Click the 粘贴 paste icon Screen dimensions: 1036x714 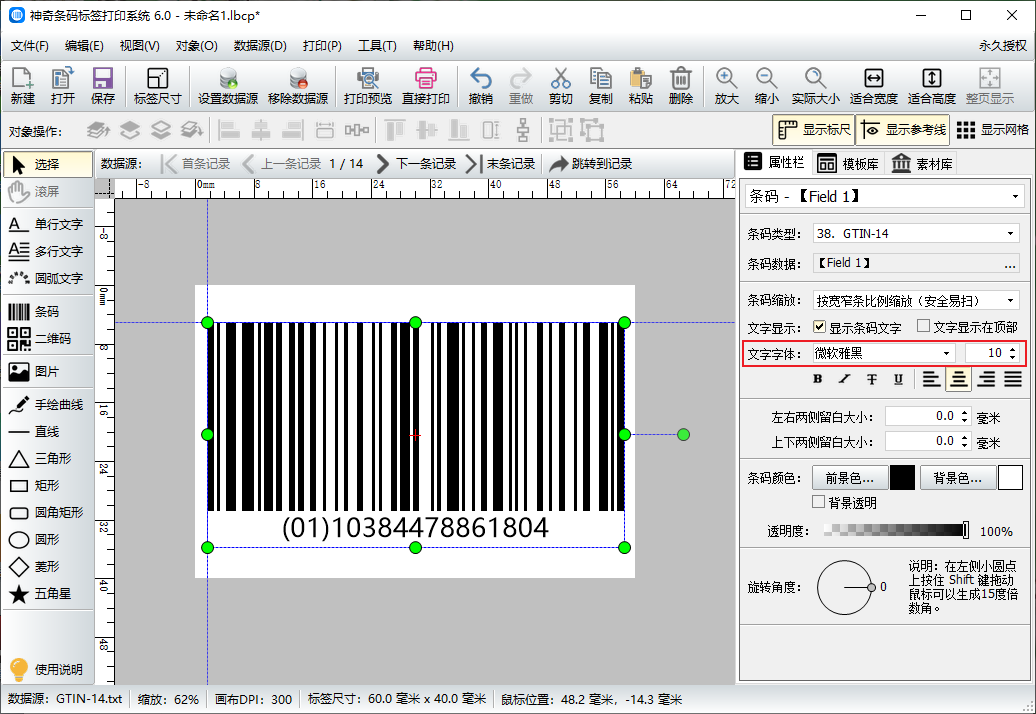(640, 85)
